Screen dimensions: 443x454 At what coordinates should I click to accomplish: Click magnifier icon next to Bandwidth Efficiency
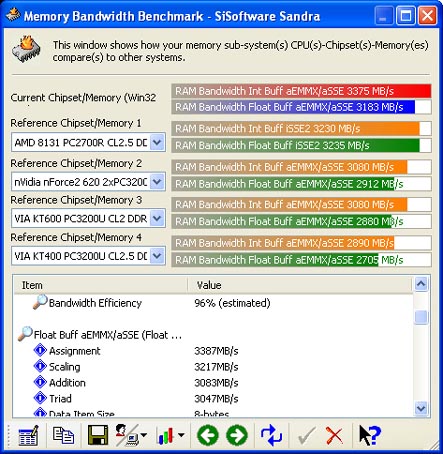pos(40,302)
